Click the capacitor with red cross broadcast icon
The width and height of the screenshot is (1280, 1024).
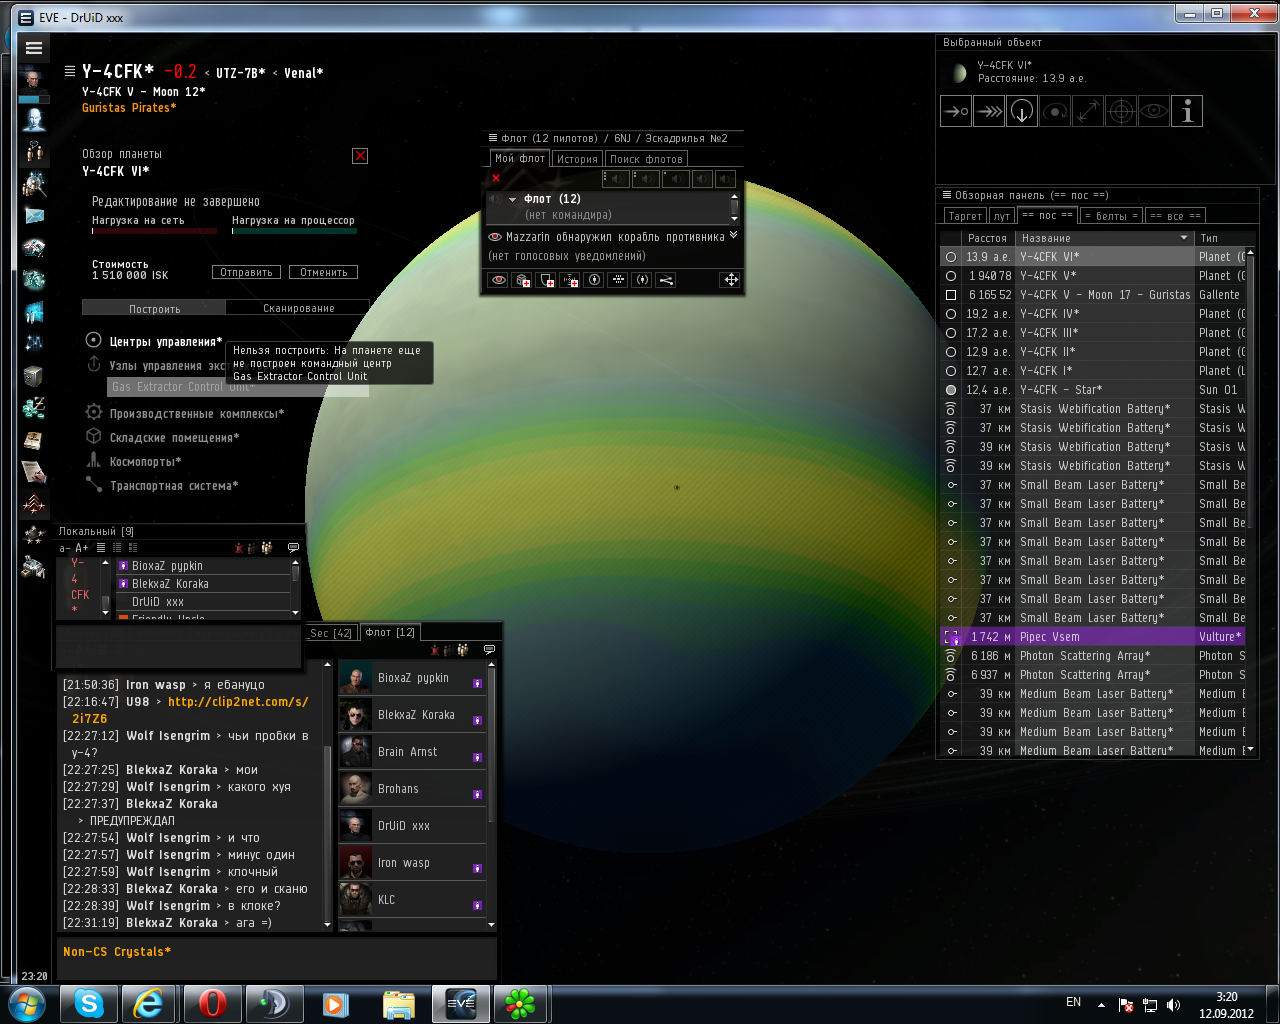point(570,280)
